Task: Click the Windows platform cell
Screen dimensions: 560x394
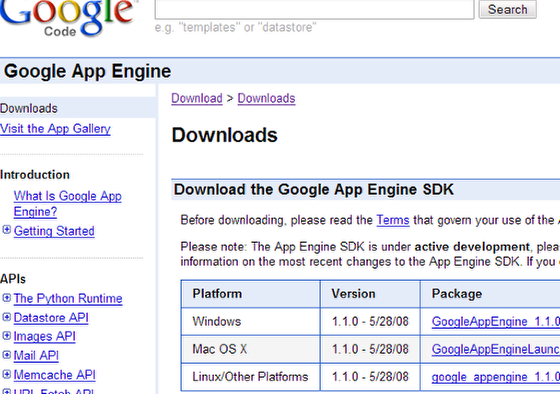Action: (251, 321)
